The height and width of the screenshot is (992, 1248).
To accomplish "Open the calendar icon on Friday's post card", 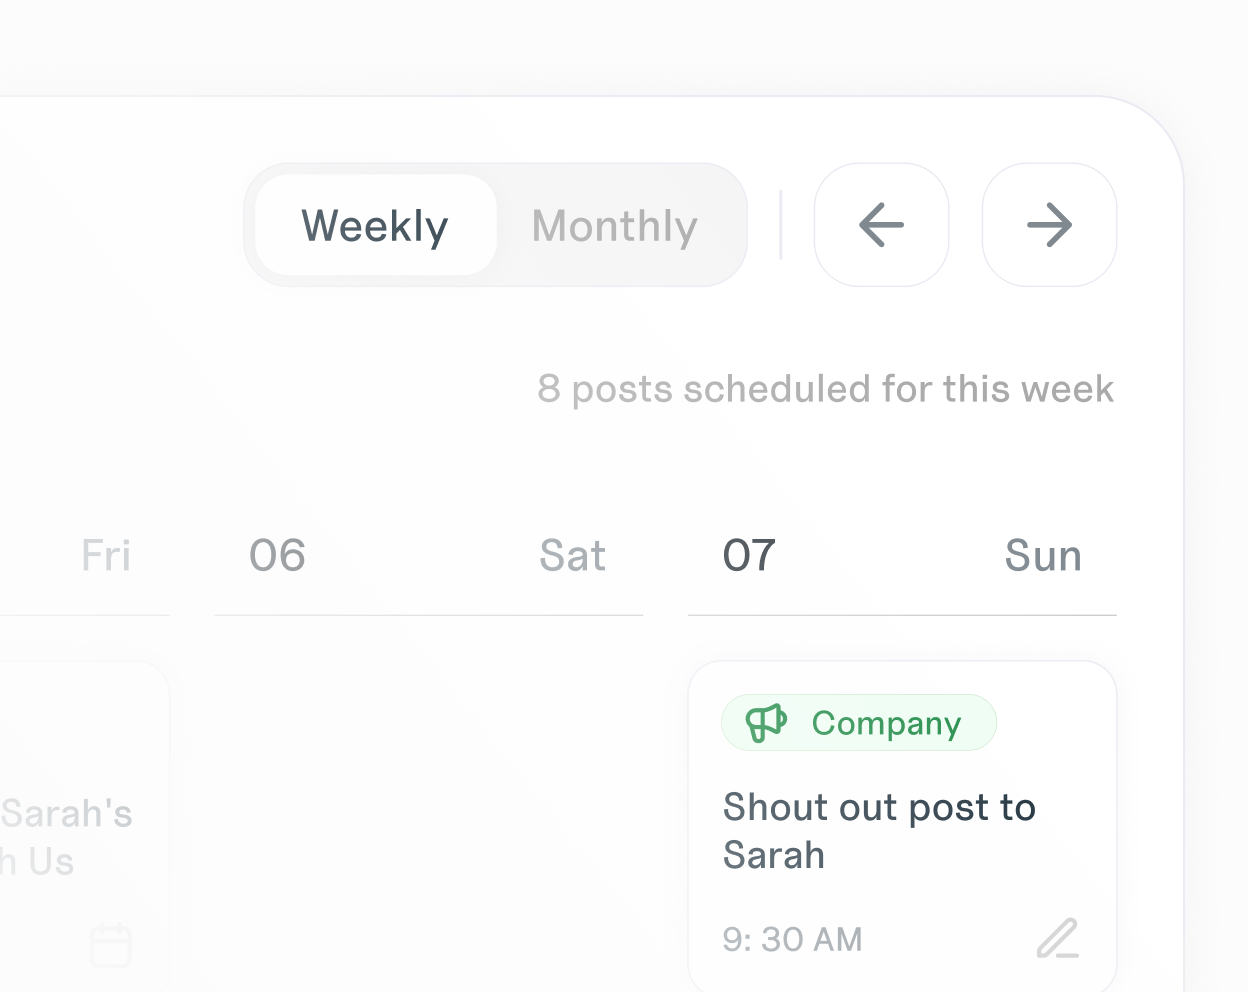I will point(110,944).
